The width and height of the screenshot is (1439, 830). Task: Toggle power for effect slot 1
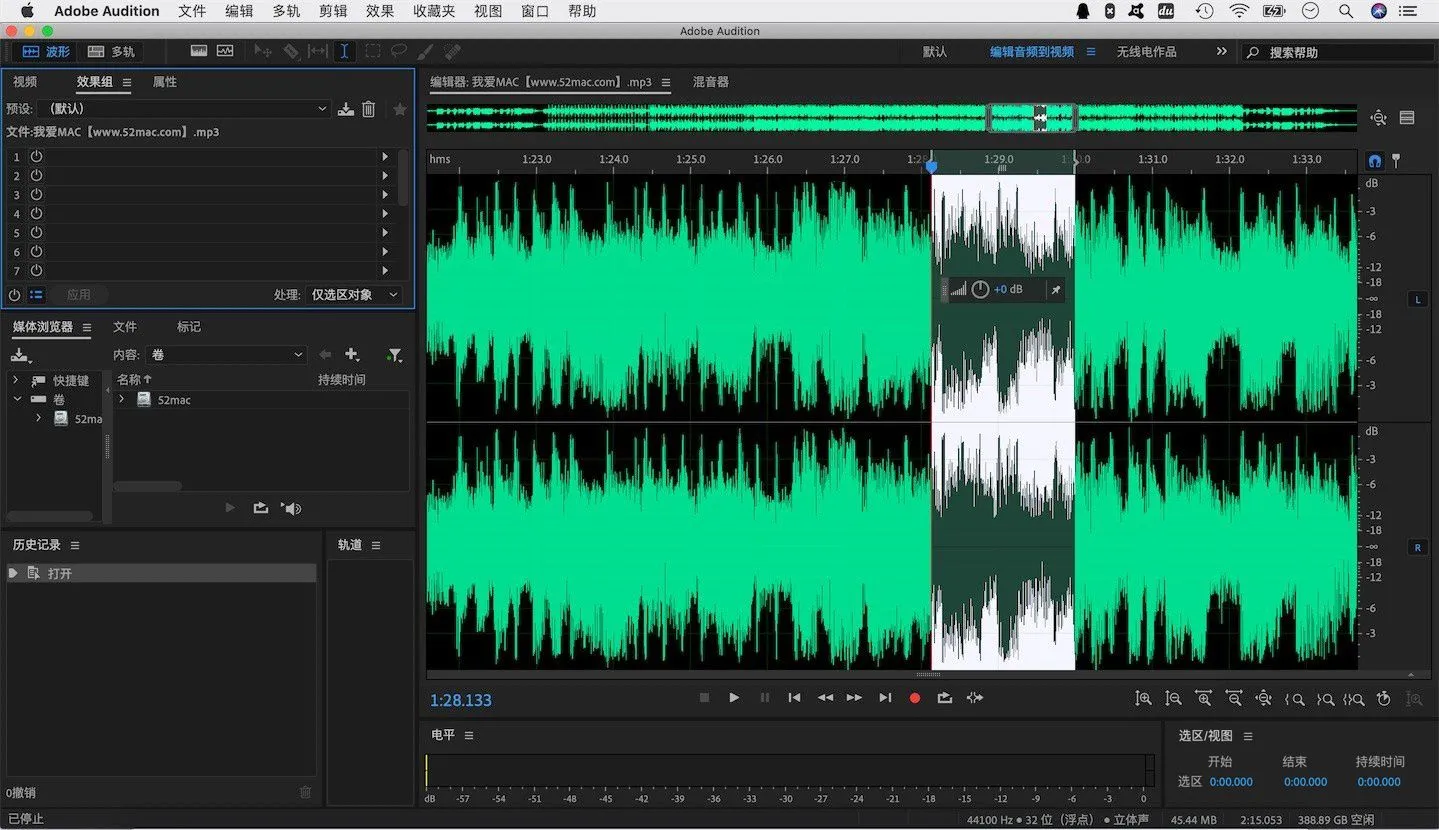pyautogui.click(x=37, y=157)
